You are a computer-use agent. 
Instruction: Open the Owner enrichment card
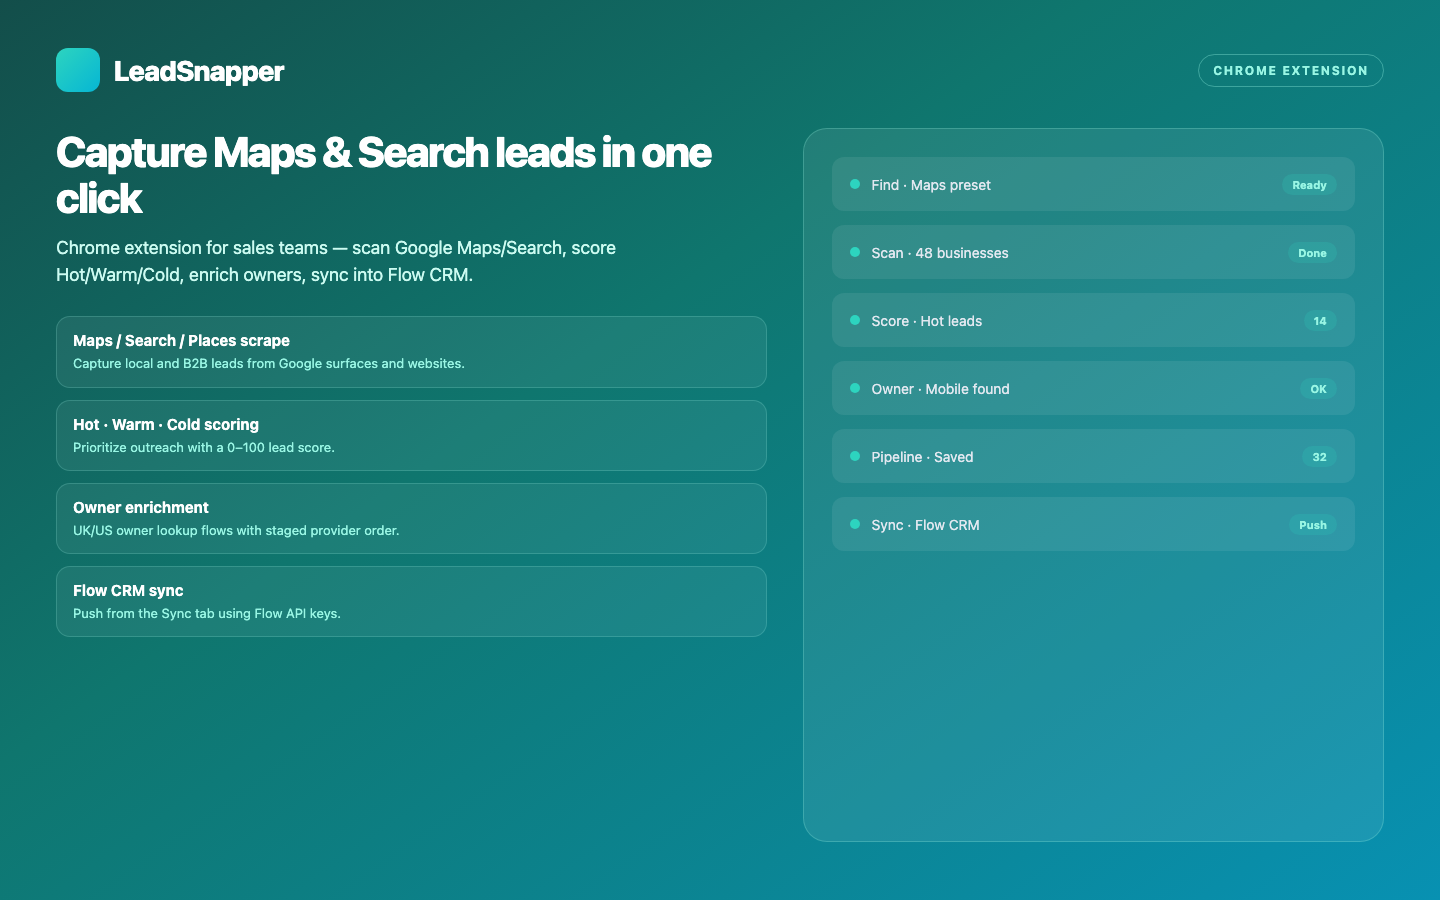point(411,519)
